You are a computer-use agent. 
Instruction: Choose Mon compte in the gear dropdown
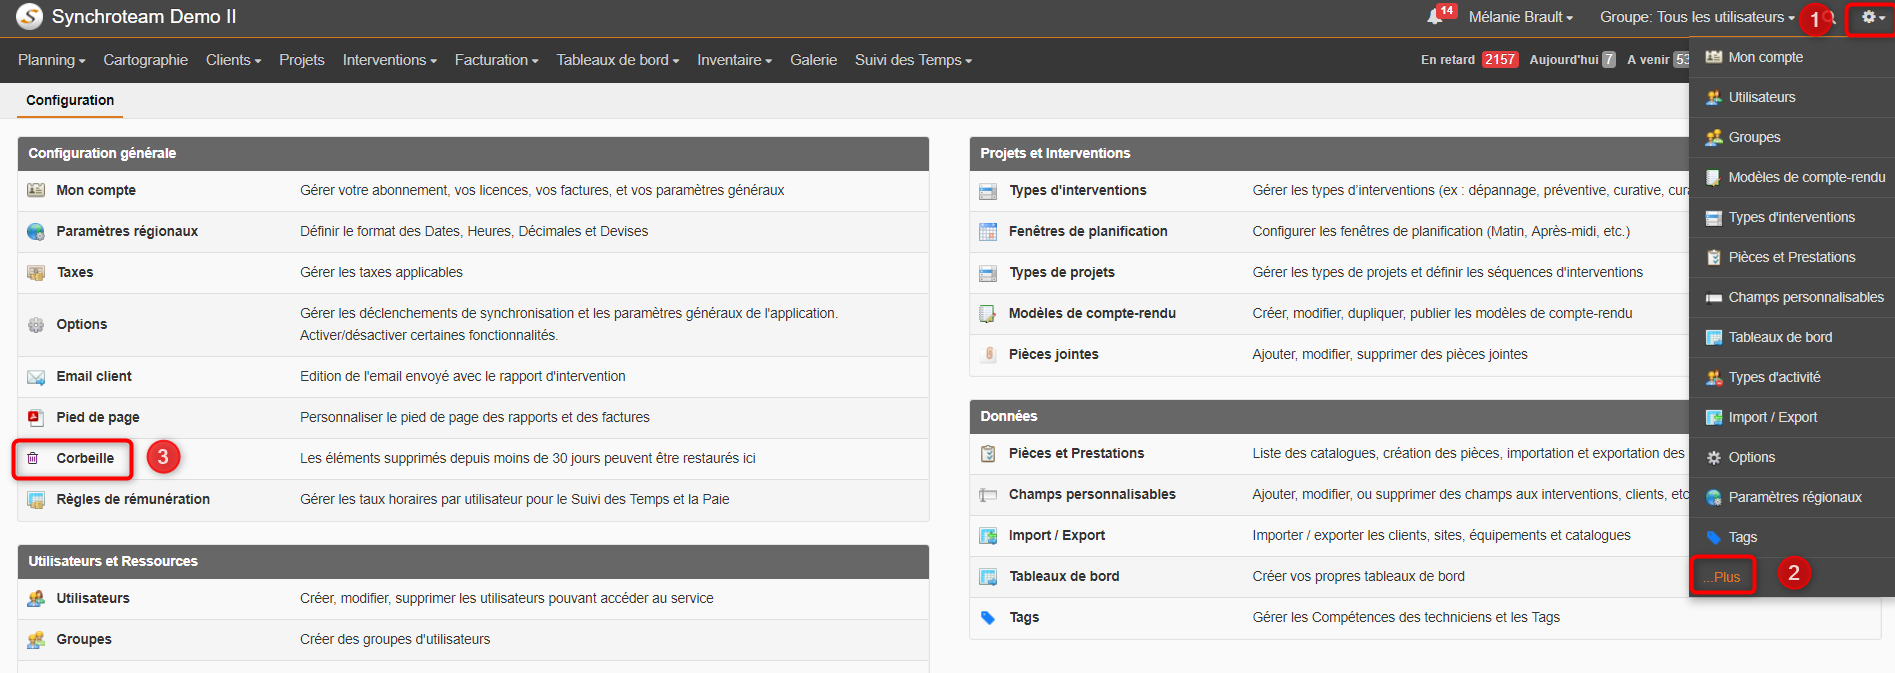click(x=1792, y=57)
